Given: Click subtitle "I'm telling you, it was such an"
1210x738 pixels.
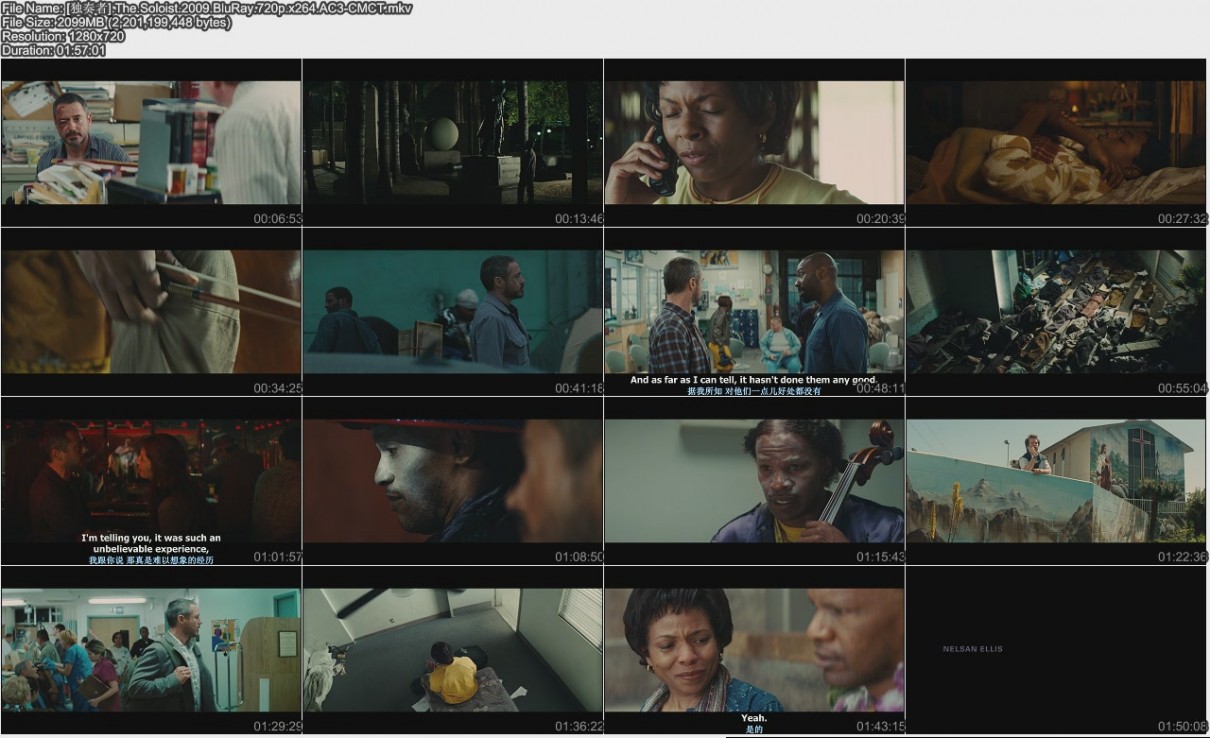Looking at the screenshot, I should (x=151, y=538).
